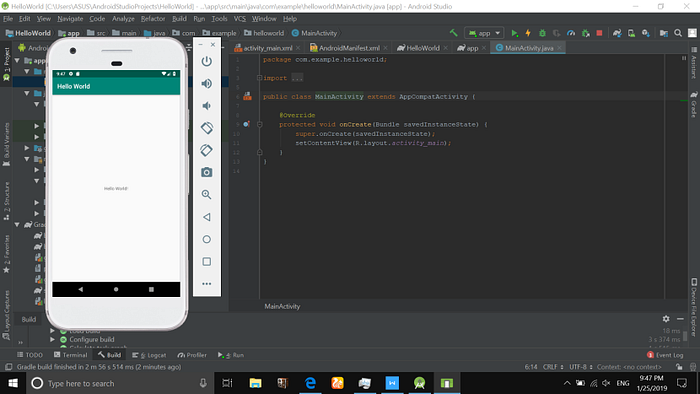Screen dimensions: 700x394
Task: Click the Windows search box
Action: coord(120,383)
